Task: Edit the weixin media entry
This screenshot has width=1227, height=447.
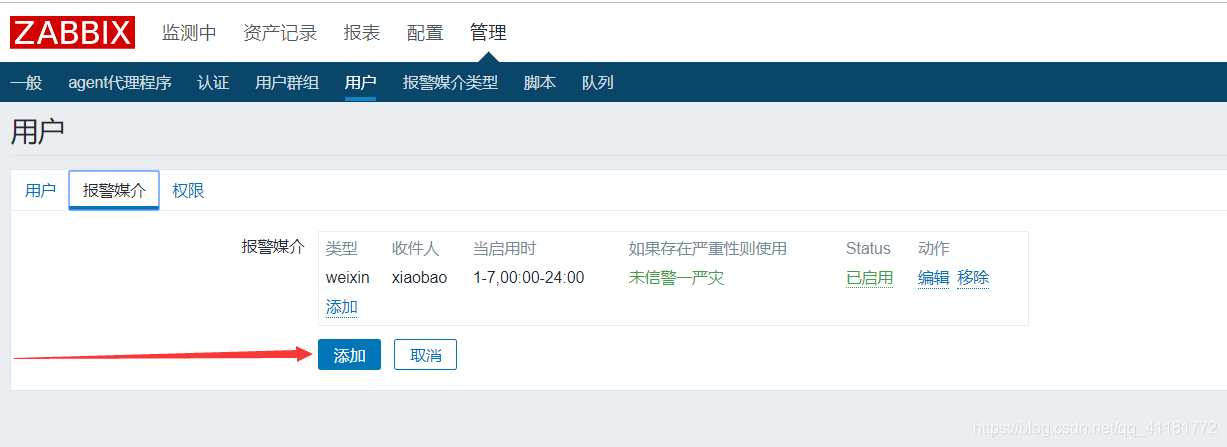Action: click(934, 278)
